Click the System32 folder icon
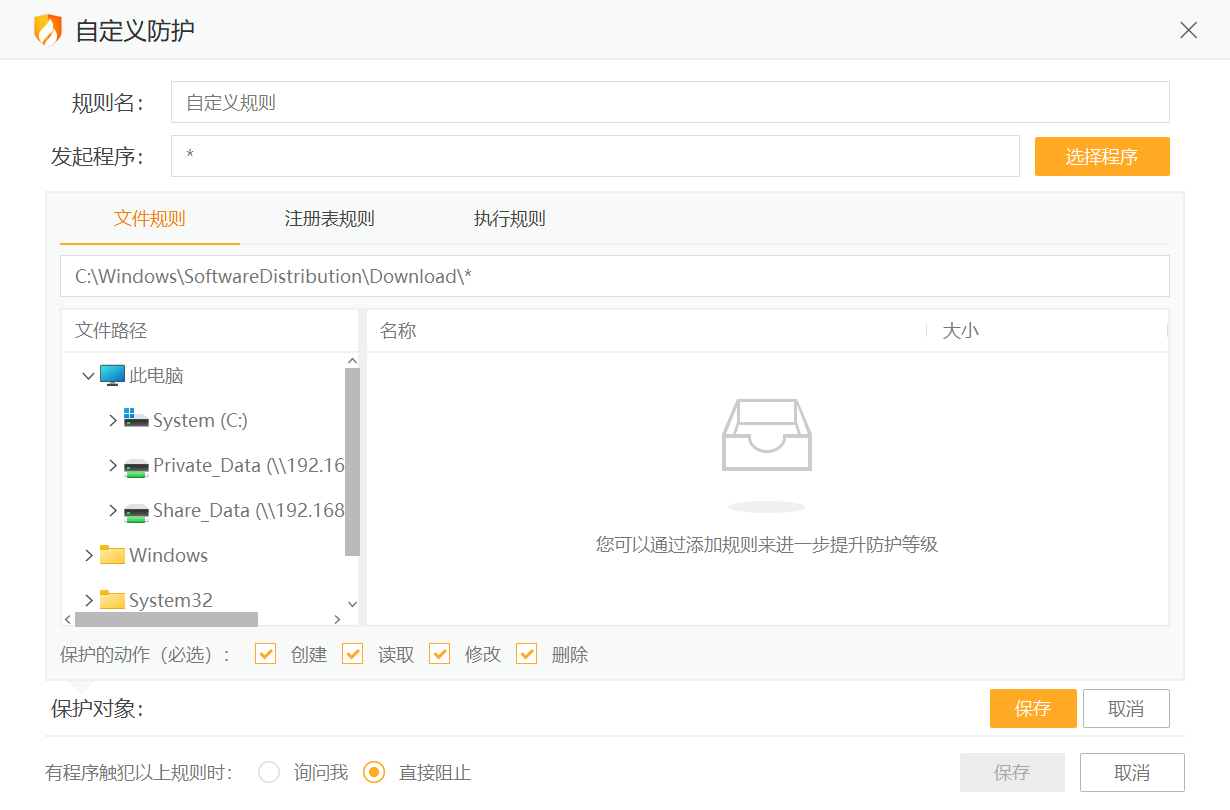1230x810 pixels. click(x=112, y=600)
